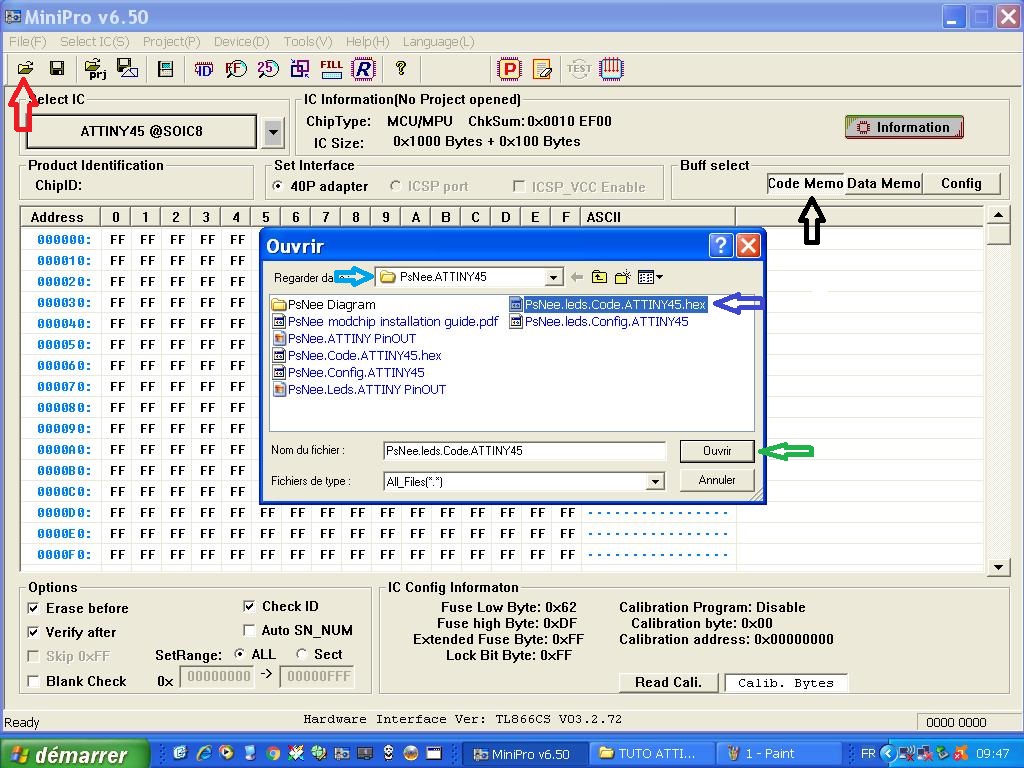Enable the Auto SN_NUM checkbox
This screenshot has height=768, width=1024.
click(249, 630)
